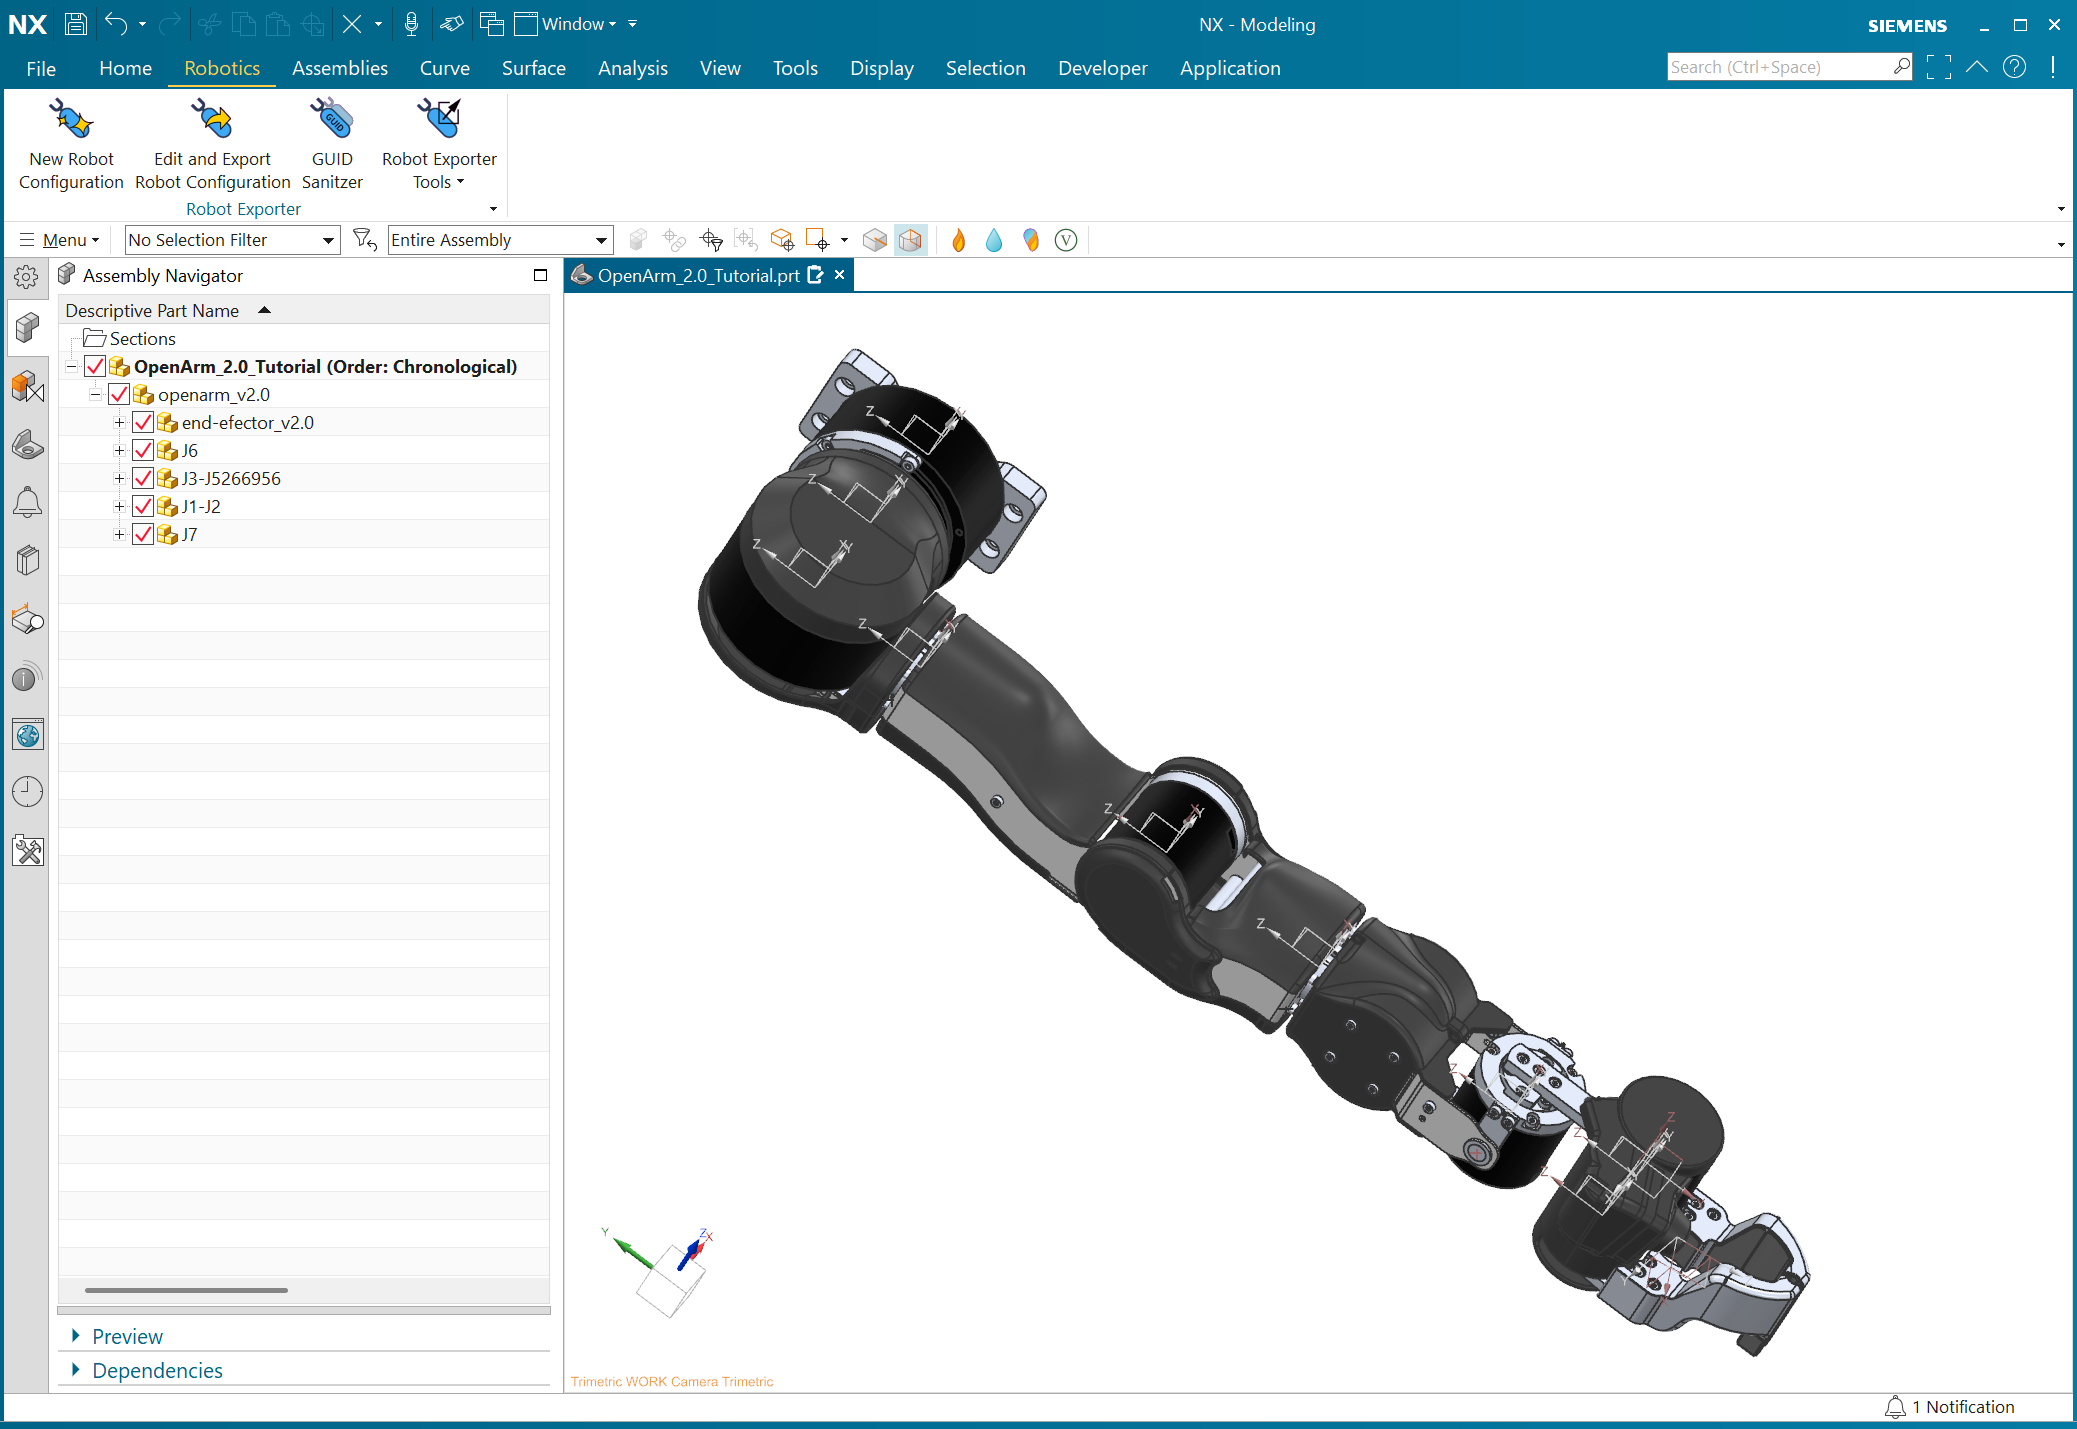Click the search magnifier icon
The image size is (2077, 1429).
coord(1901,67)
